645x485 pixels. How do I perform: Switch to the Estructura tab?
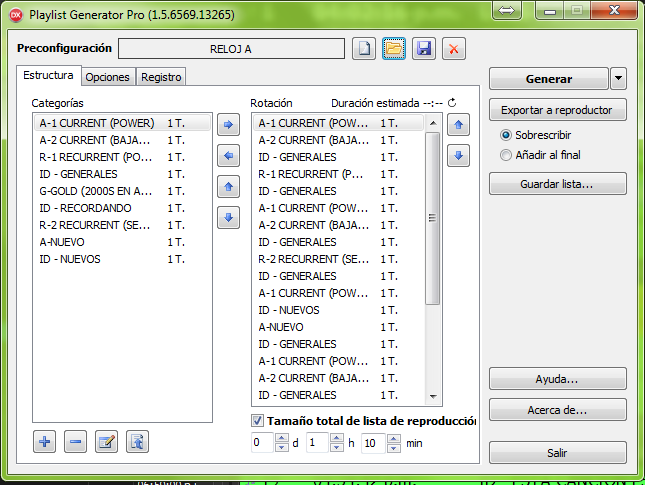point(48,75)
